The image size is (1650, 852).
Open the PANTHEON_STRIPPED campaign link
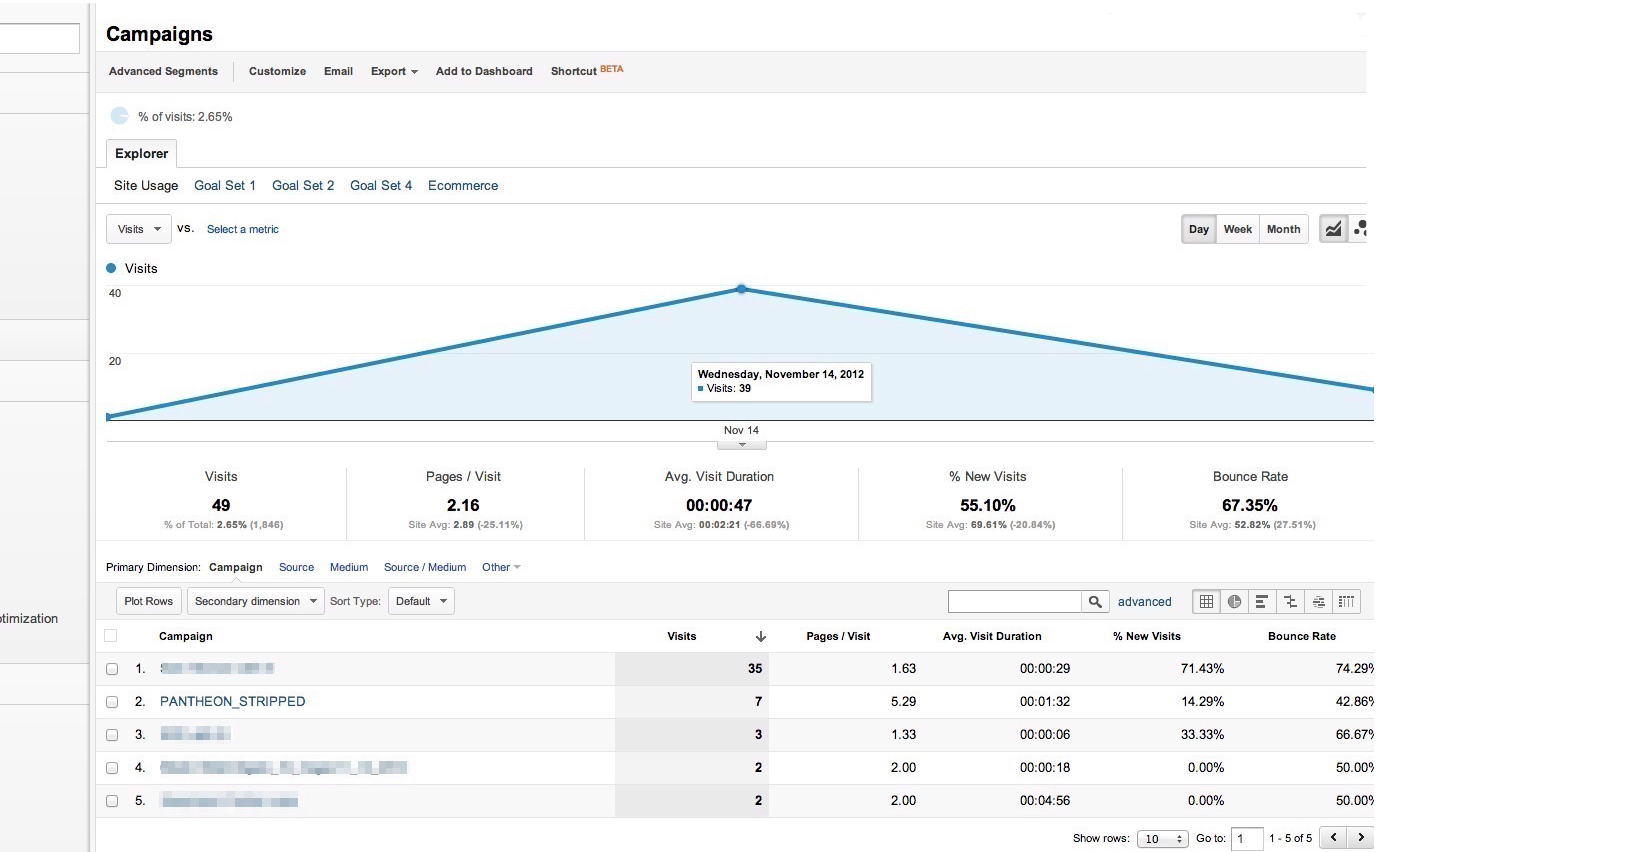(x=232, y=701)
